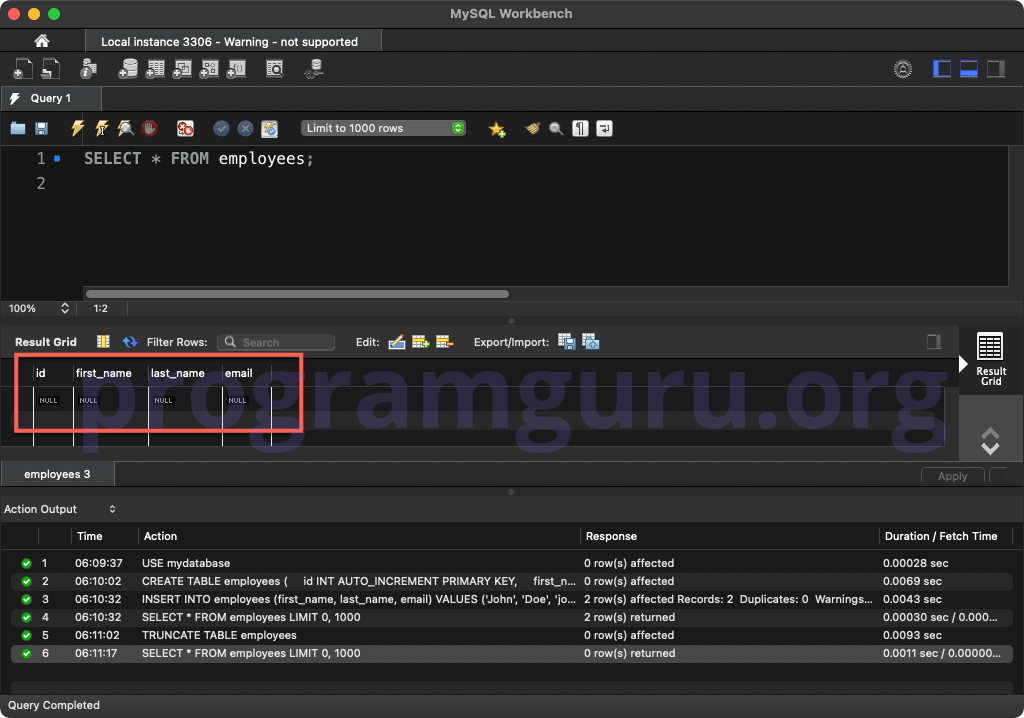Execute statement under cursor icon
This screenshot has width=1024, height=718.
tap(101, 128)
